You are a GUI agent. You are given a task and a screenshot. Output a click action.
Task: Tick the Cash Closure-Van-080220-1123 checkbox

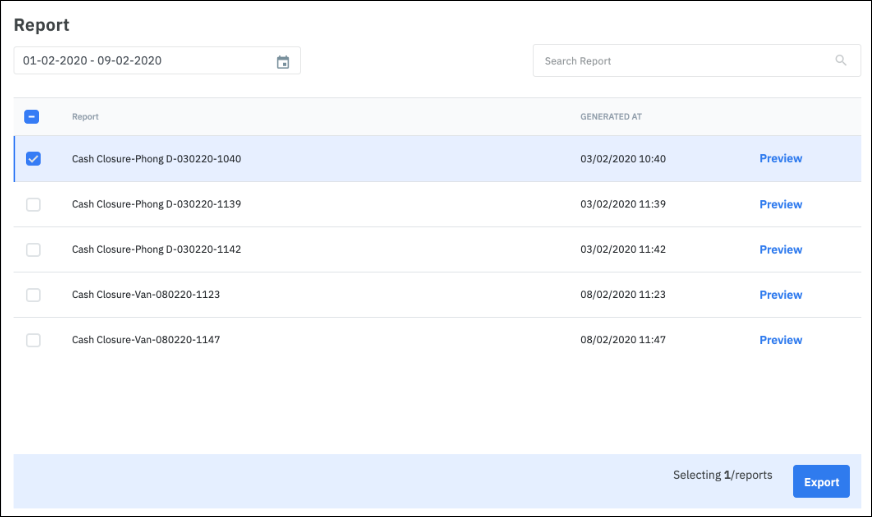click(33, 295)
